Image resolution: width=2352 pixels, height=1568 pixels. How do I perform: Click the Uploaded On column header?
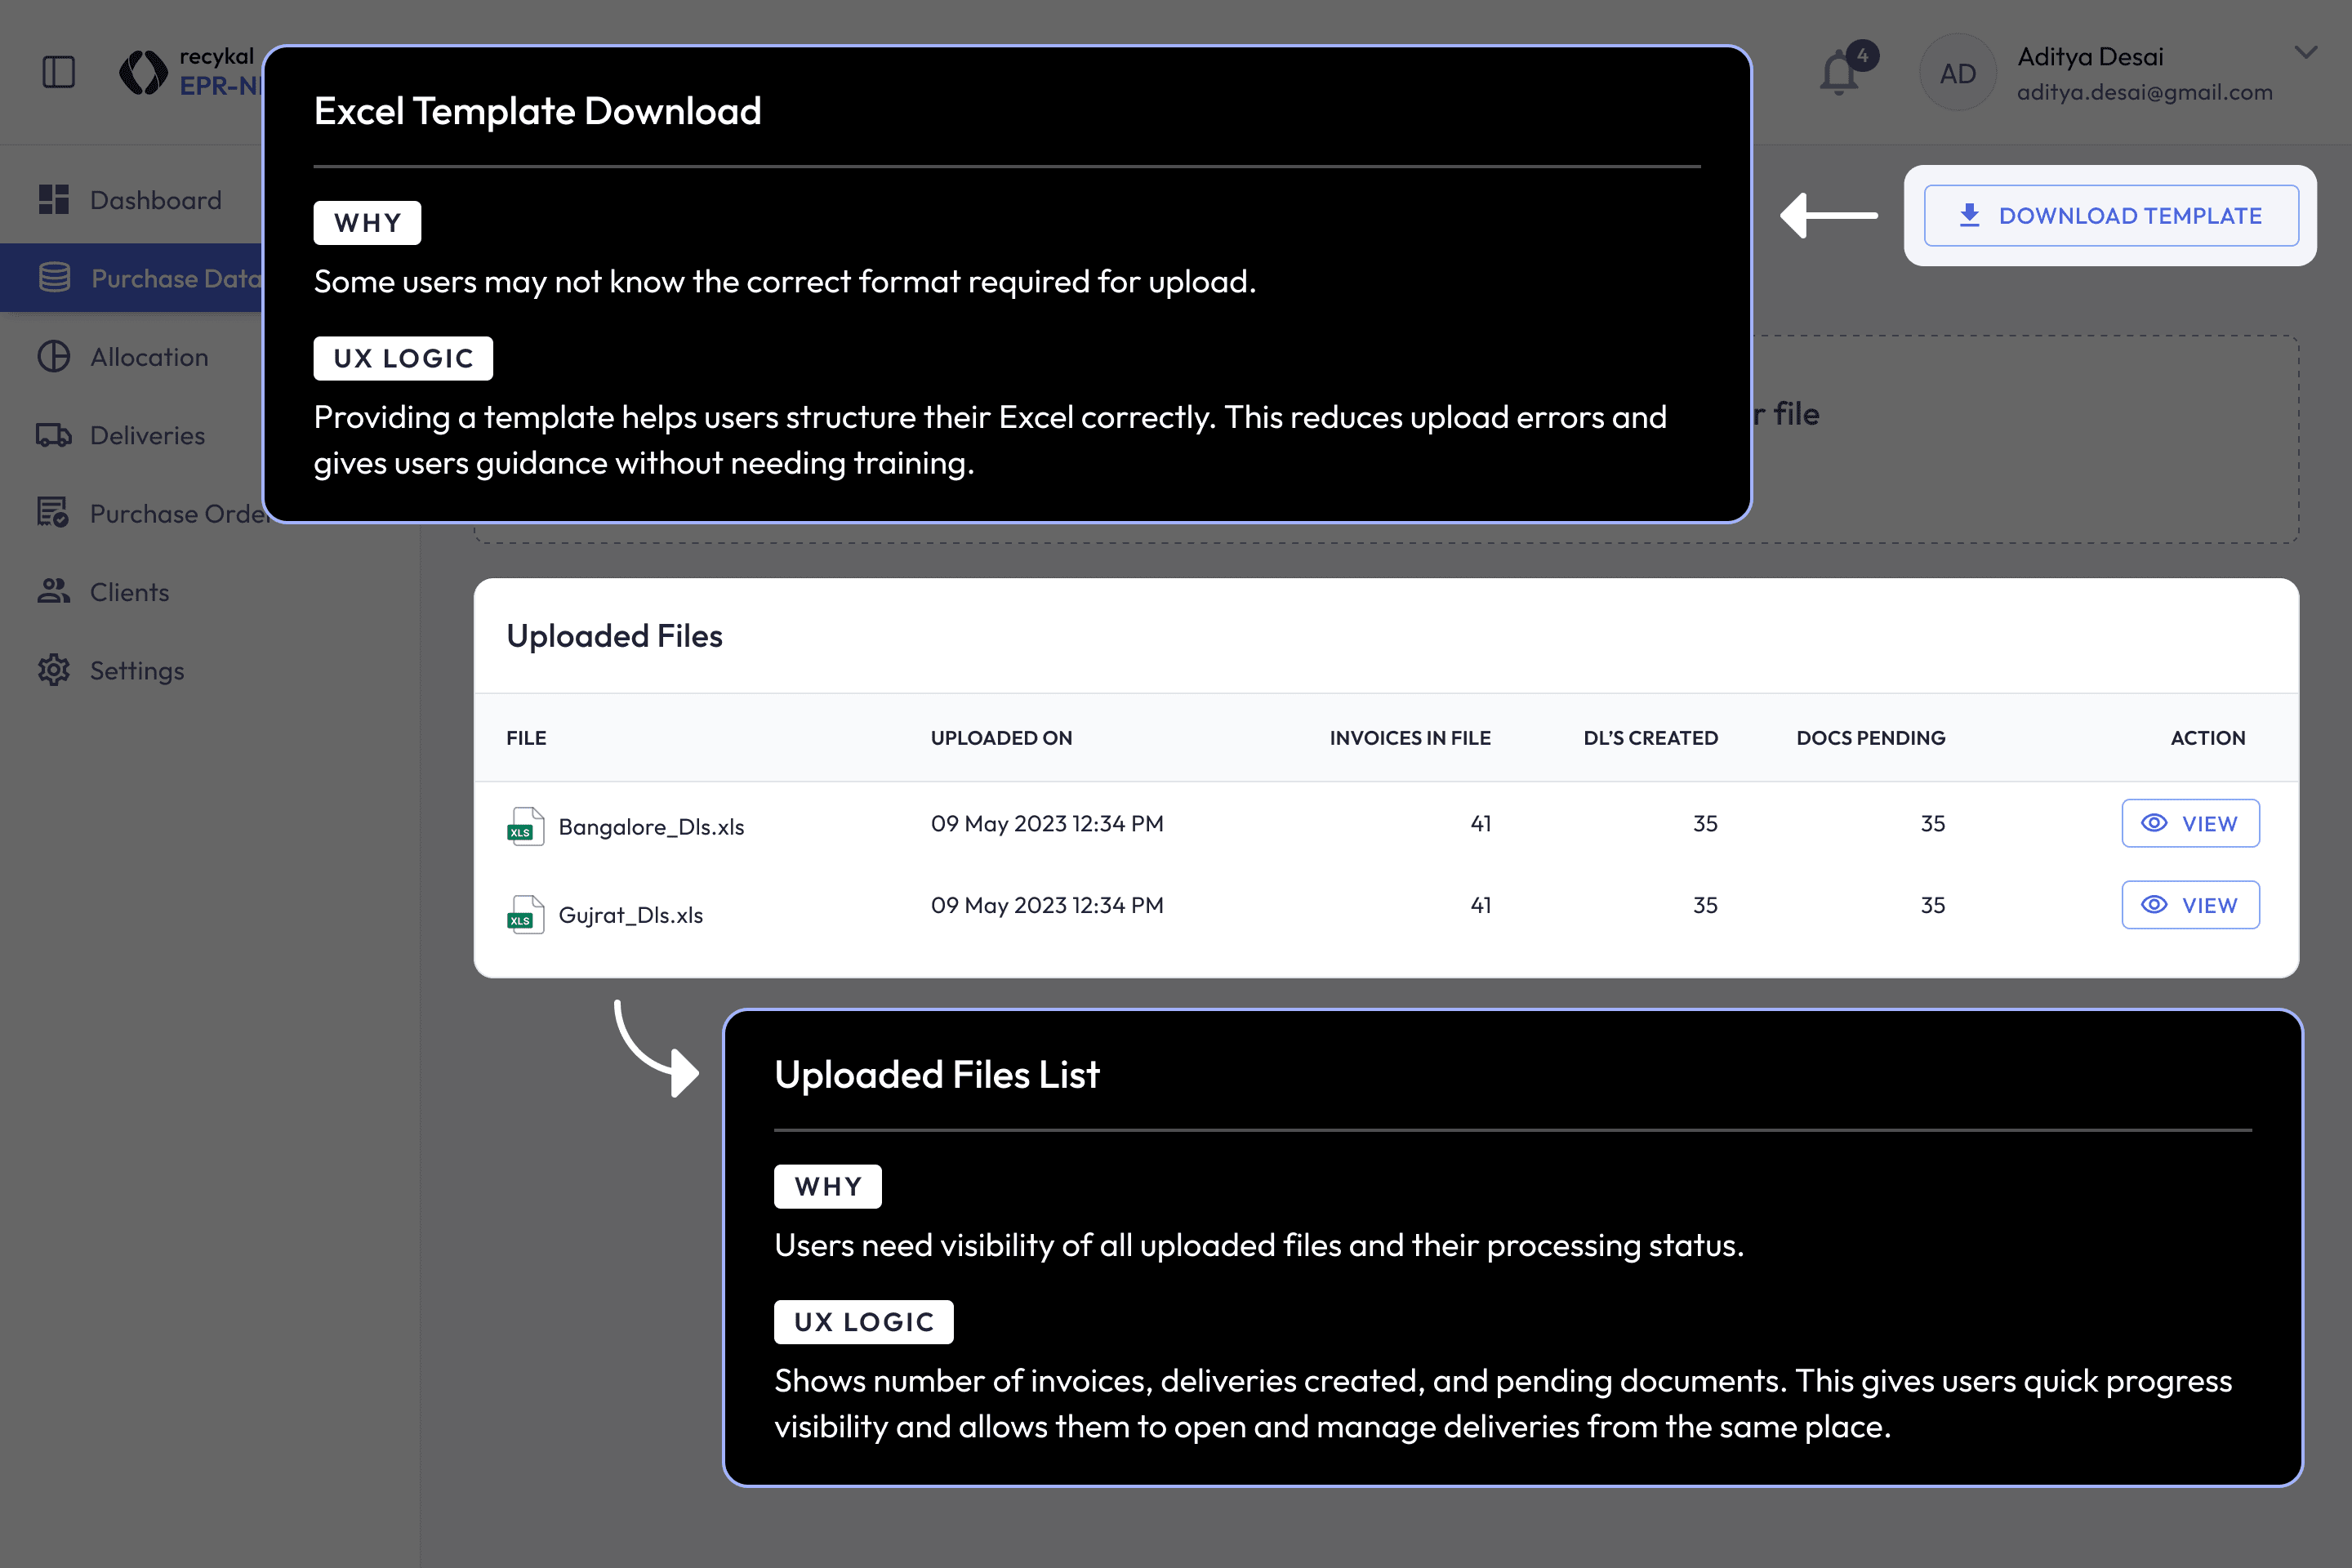click(1001, 738)
